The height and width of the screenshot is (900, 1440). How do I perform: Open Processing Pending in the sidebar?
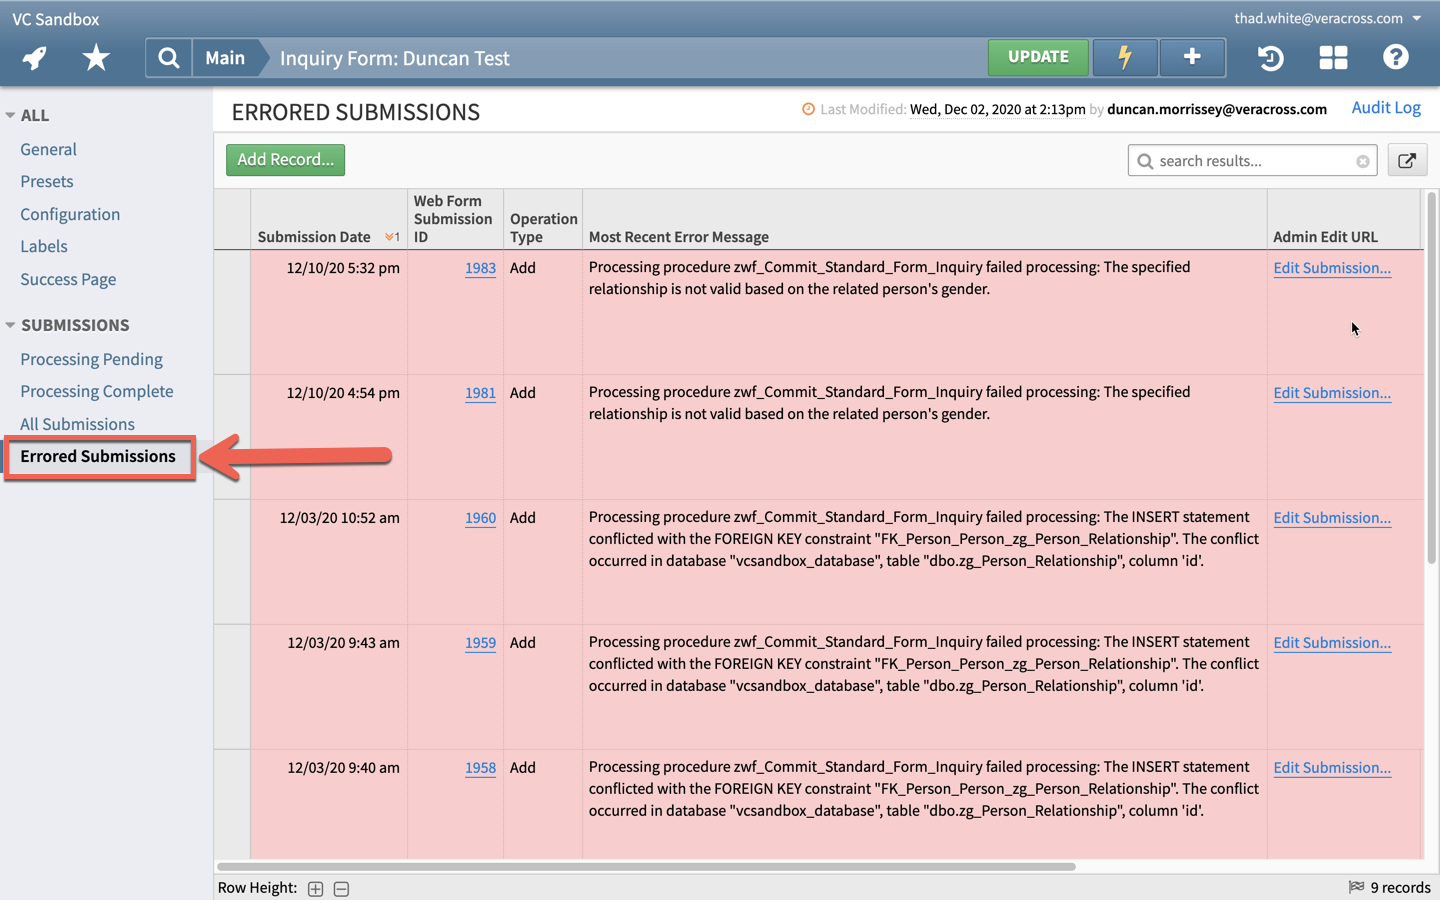point(91,359)
